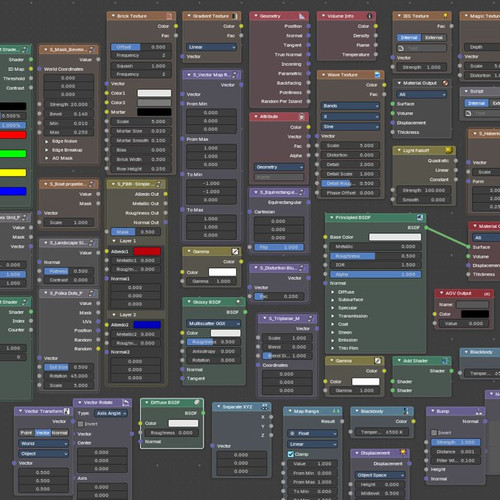Screen dimensions: 500x500
Task: Click the Map Range node header icon
Action: [336, 411]
